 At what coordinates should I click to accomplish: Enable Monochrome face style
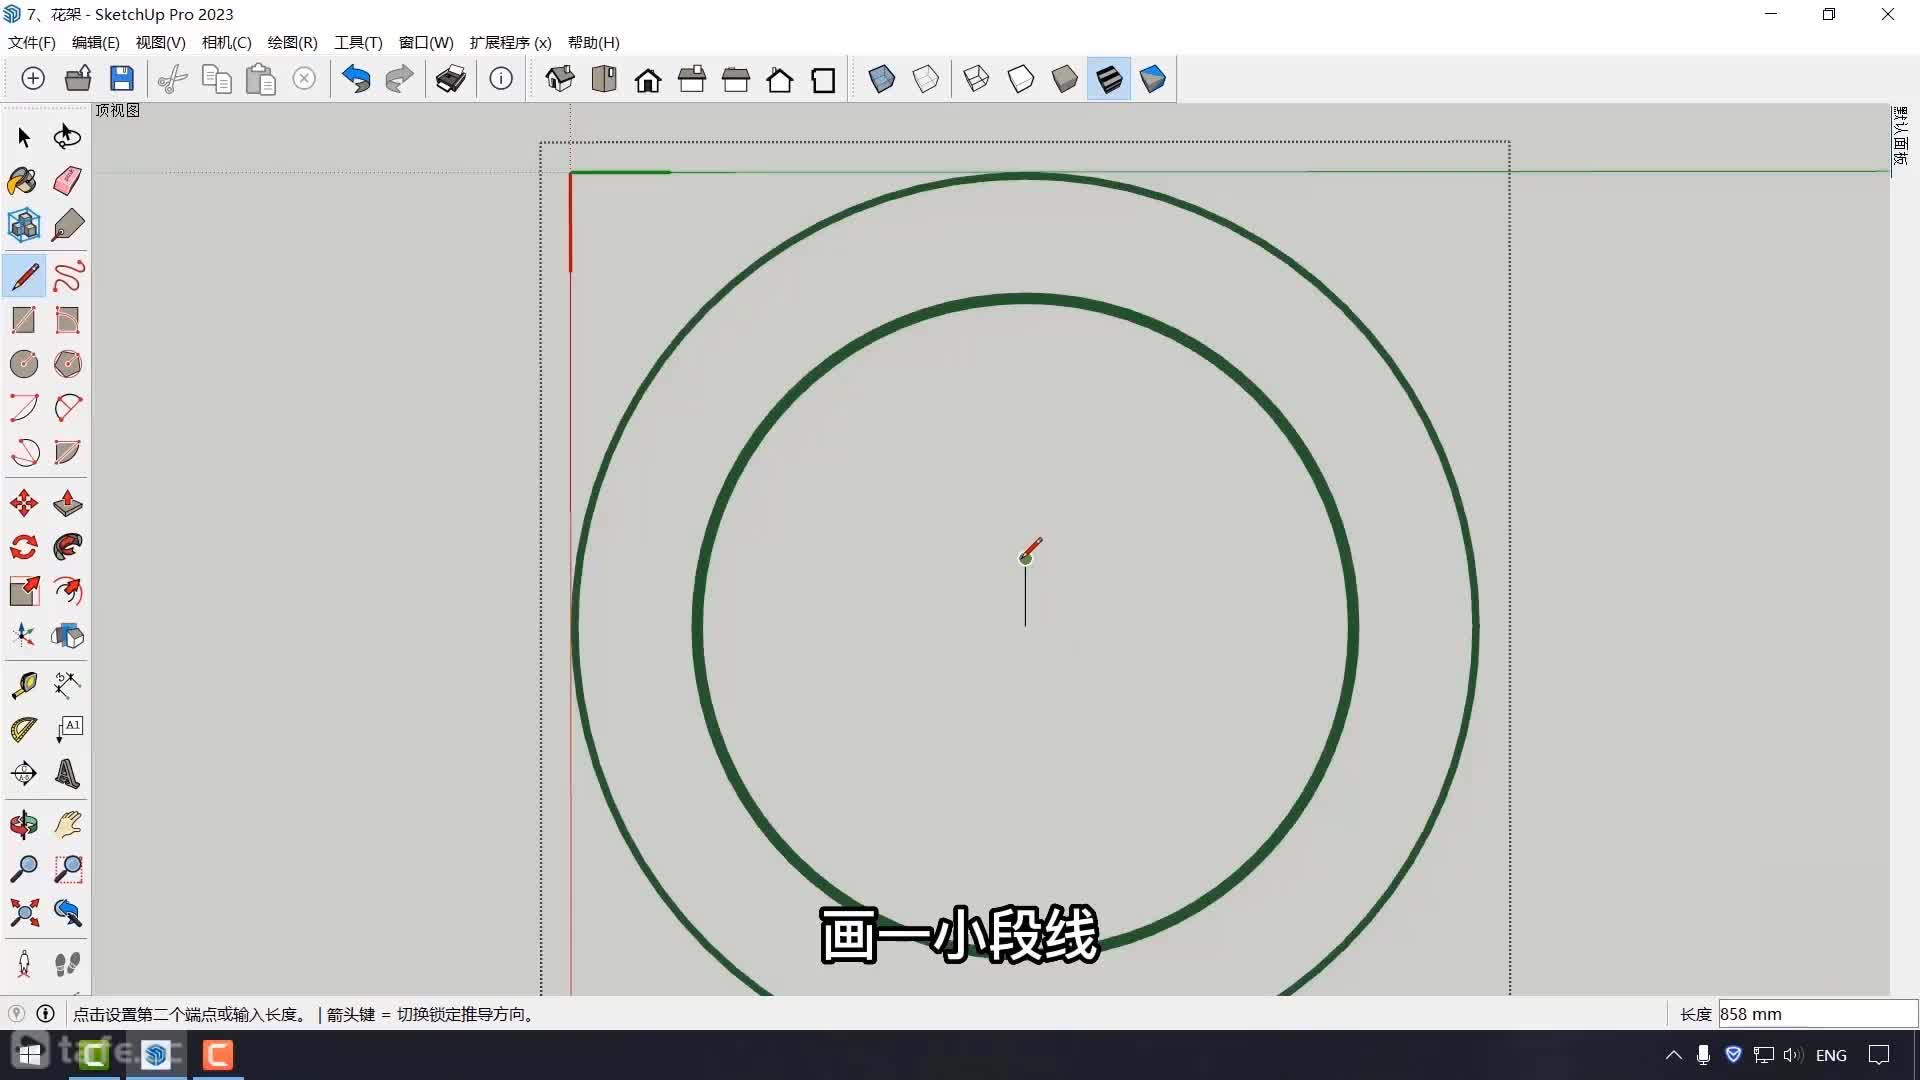pyautogui.click(x=1153, y=79)
